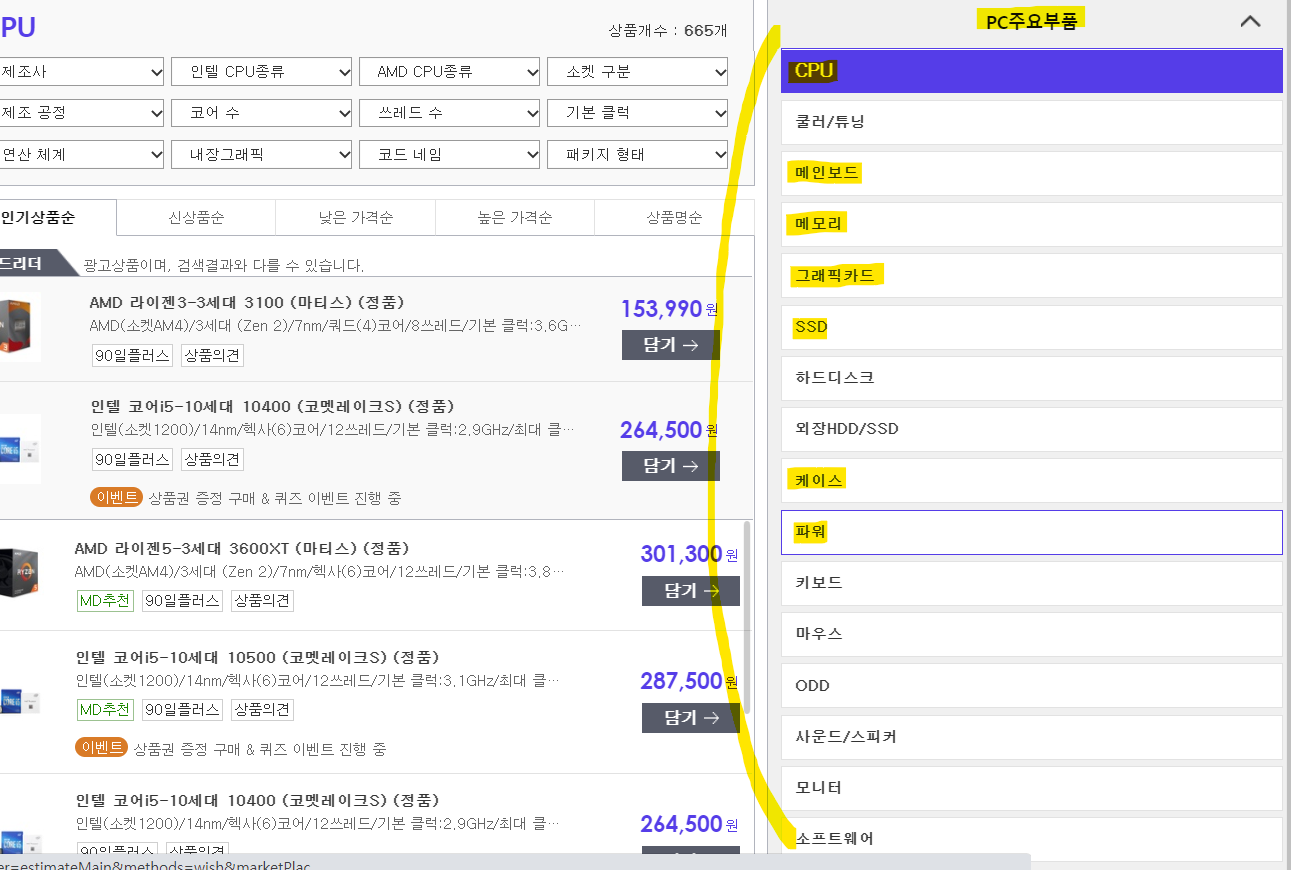The image size is (1291, 870).
Task: Click 90일플러스 tag under Ryzen3 3100
Action: coord(133,355)
